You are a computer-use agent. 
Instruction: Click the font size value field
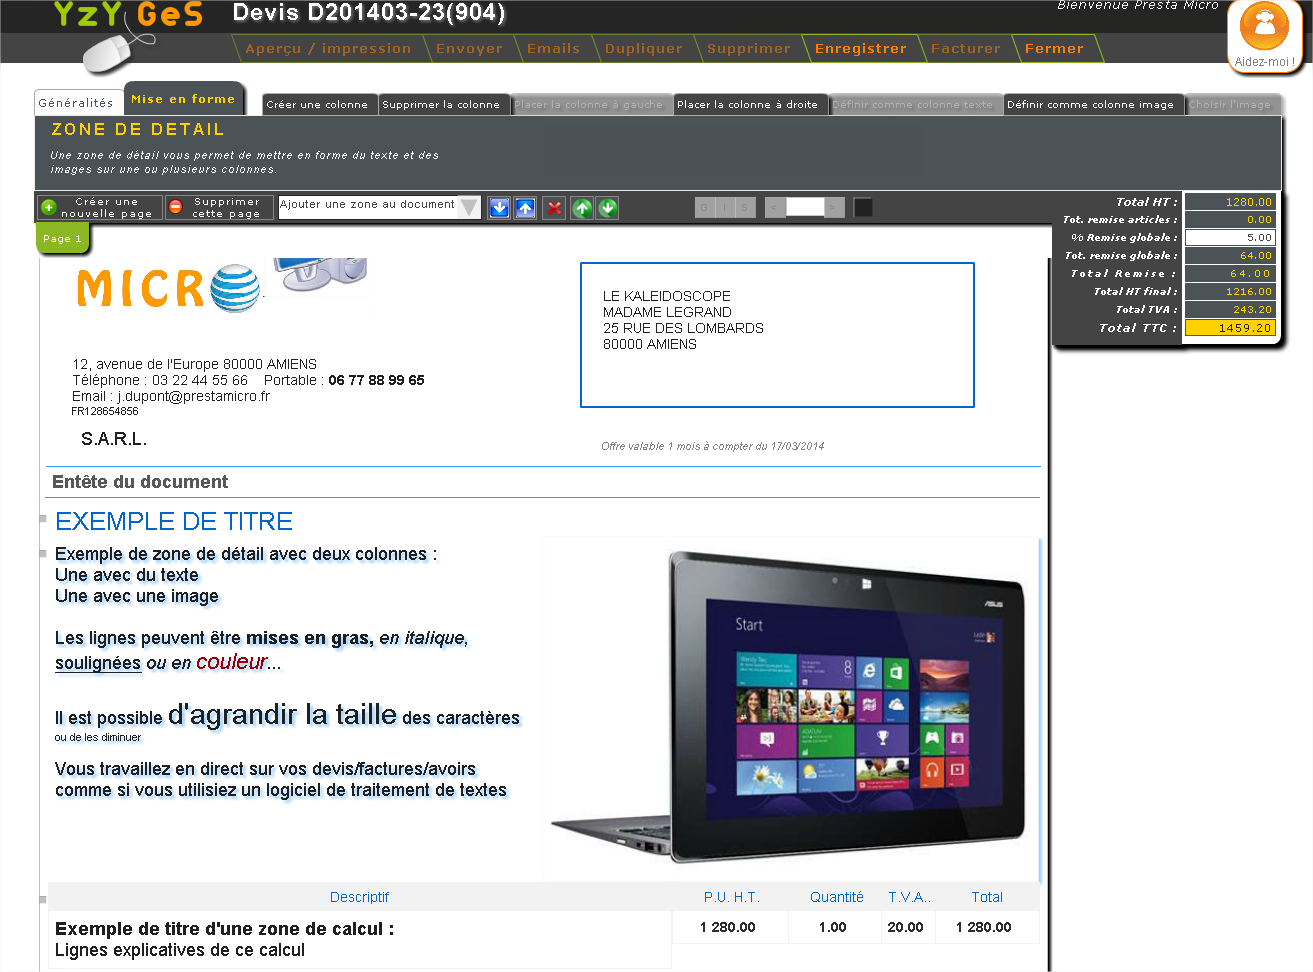tap(805, 207)
